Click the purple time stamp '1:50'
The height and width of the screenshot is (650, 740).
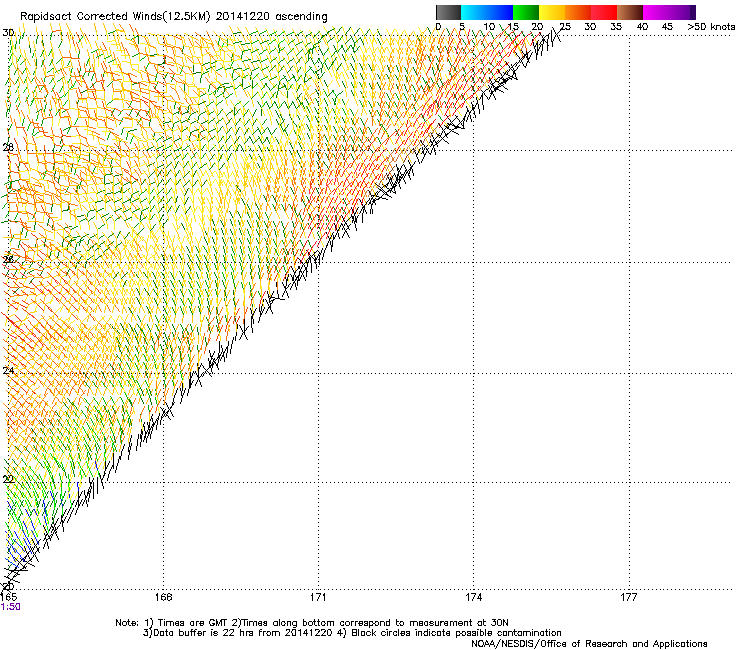[x=10, y=607]
